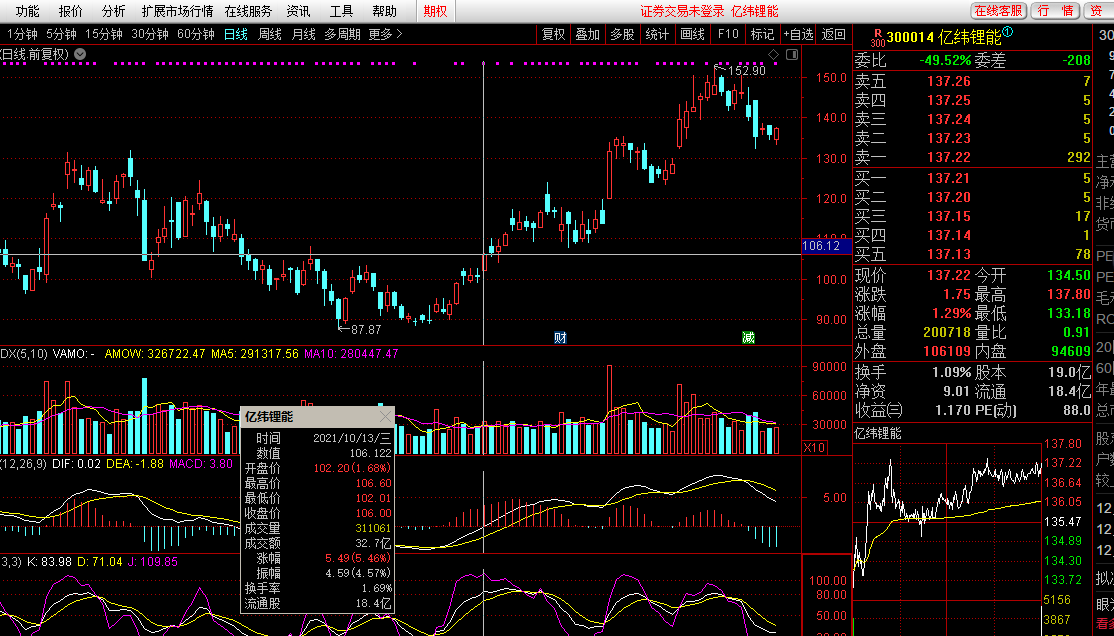The image size is (1114, 636).
Task: Open the 资讯 menu
Action: 298,11
